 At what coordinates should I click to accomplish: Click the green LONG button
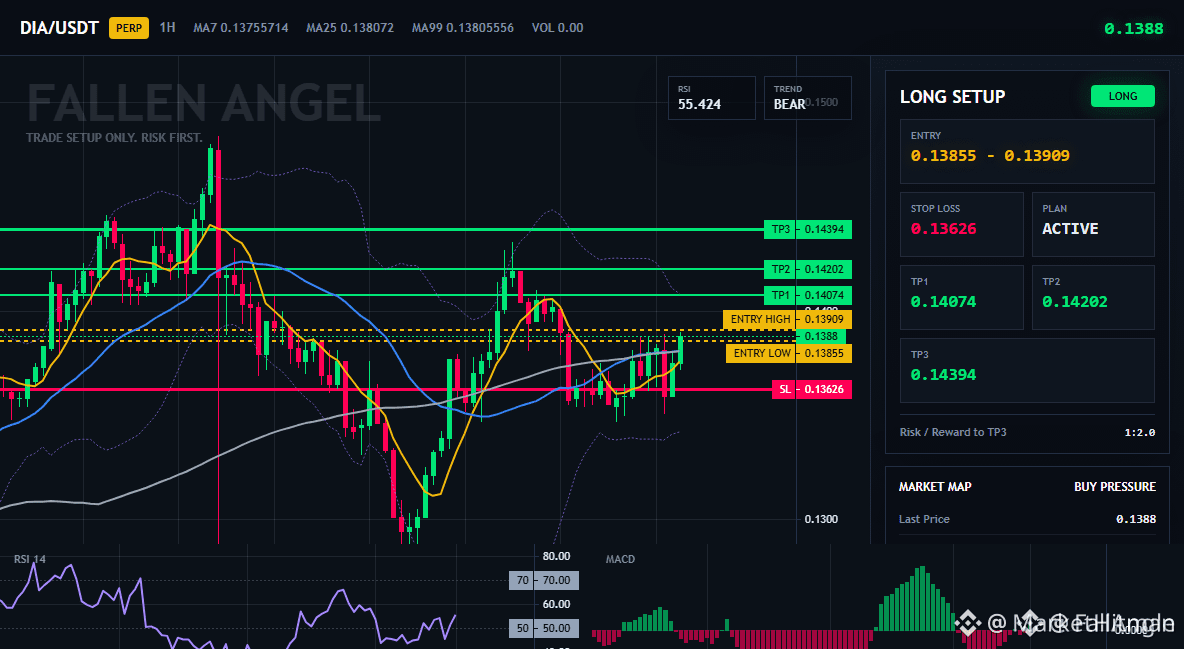point(1123,96)
